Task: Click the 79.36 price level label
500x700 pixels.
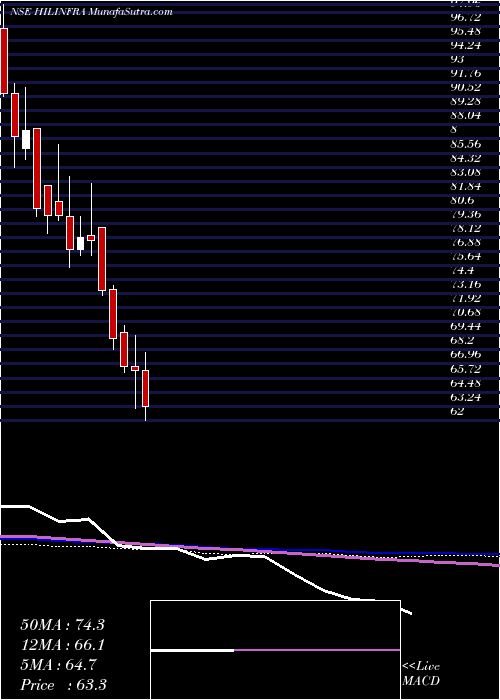Action: click(466, 213)
